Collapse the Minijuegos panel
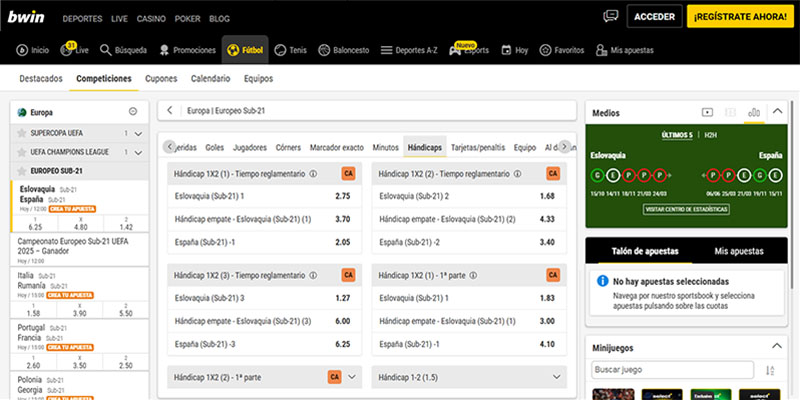The height and width of the screenshot is (400, 800). pos(777,346)
